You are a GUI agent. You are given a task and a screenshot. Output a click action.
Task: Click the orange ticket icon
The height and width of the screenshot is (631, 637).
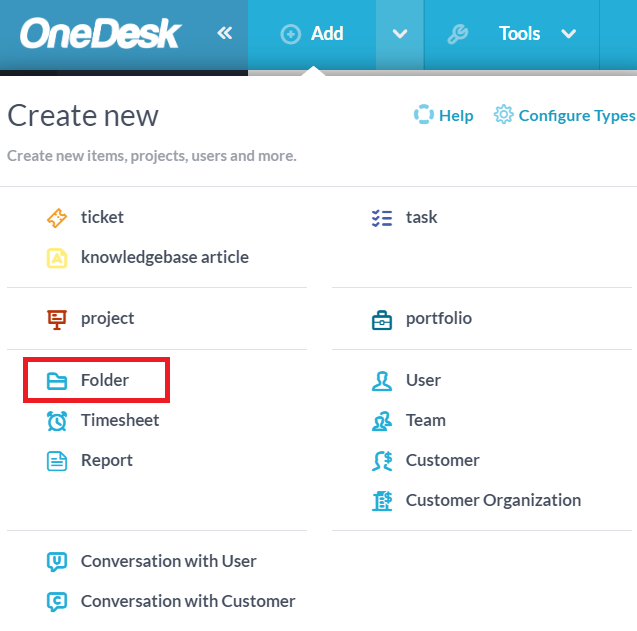click(57, 218)
